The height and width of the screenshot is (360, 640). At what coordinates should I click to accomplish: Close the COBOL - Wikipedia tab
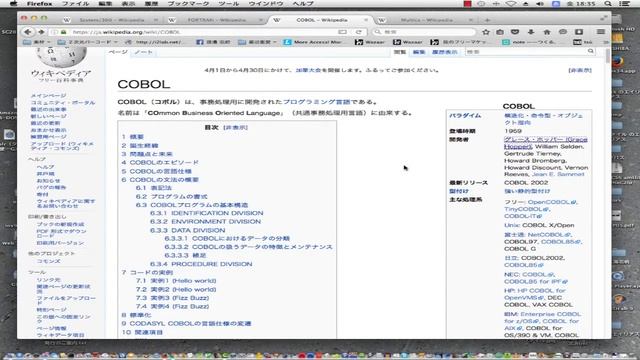(366, 20)
